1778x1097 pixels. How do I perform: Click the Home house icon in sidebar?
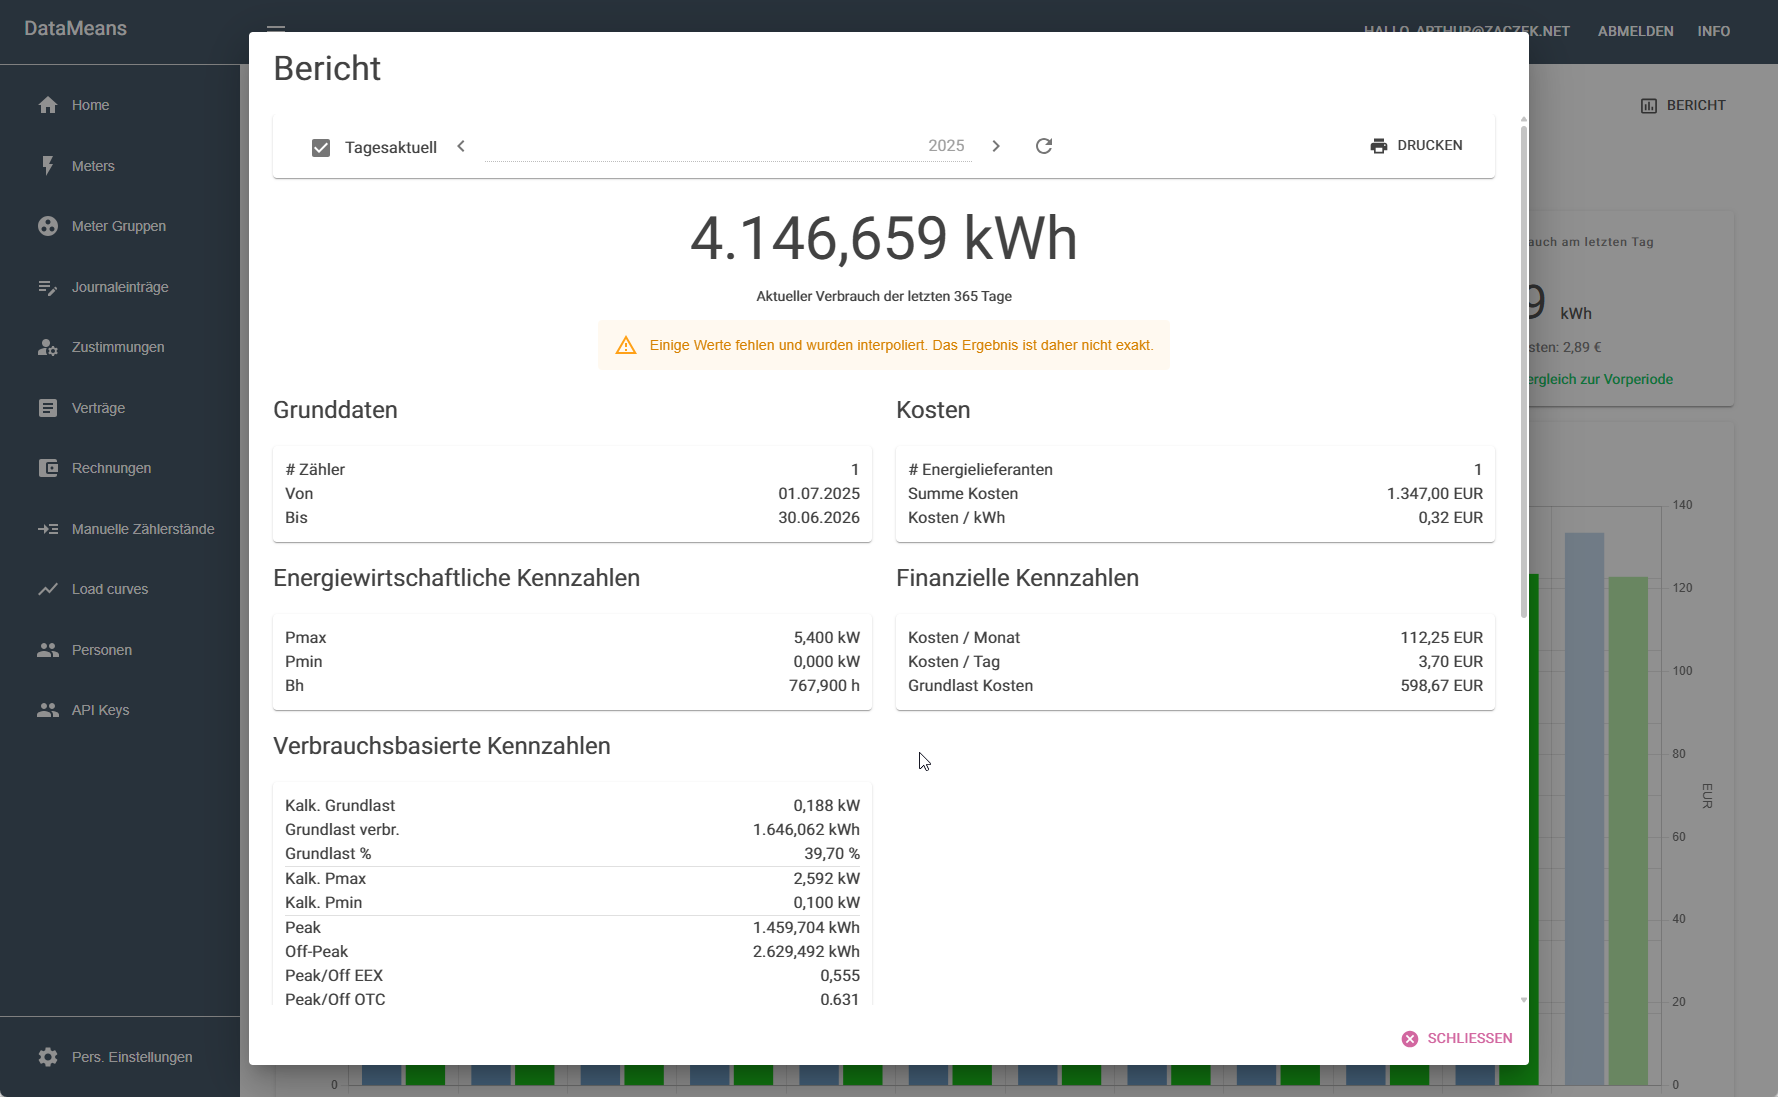[48, 105]
